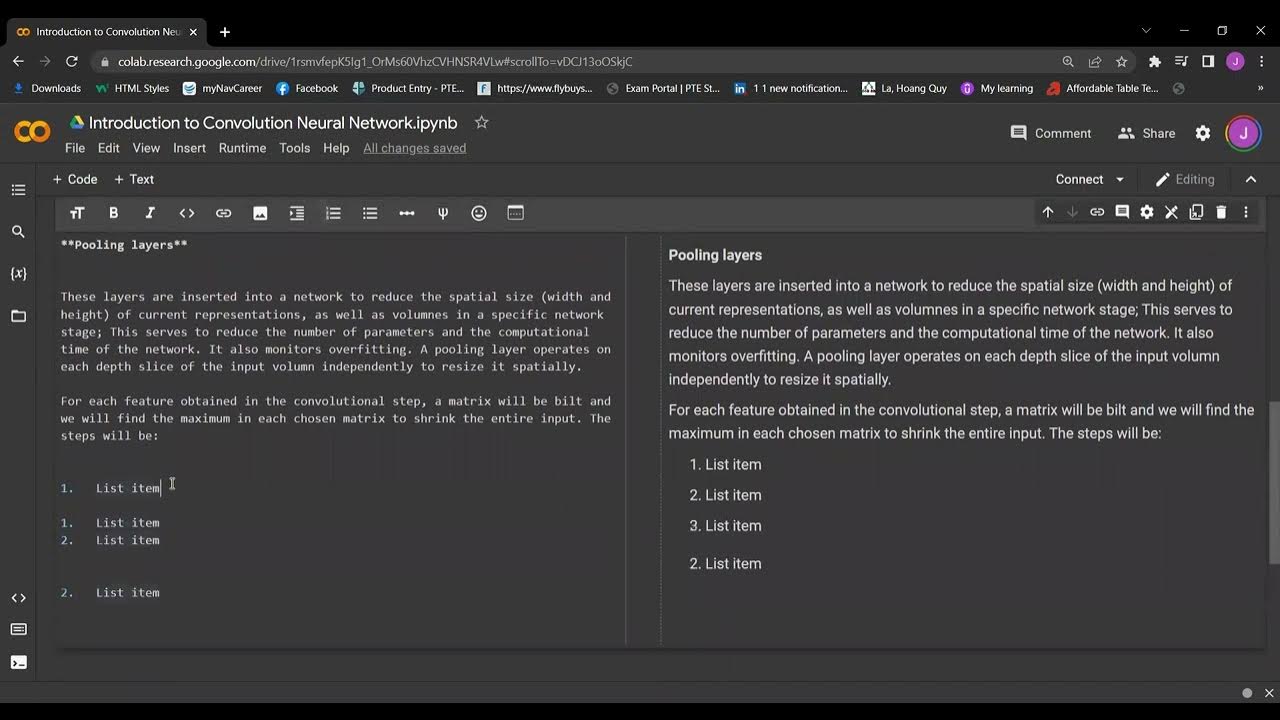Click All changes saved link
Screen dimensions: 1280x720
click(x=414, y=148)
